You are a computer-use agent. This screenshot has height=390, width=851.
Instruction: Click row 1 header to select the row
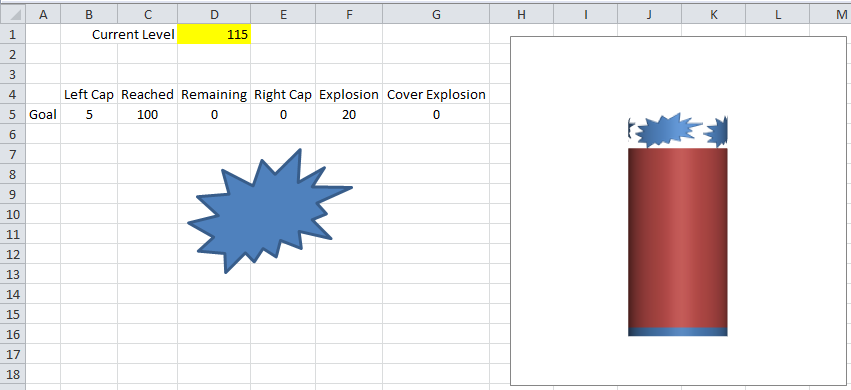(x=12, y=35)
